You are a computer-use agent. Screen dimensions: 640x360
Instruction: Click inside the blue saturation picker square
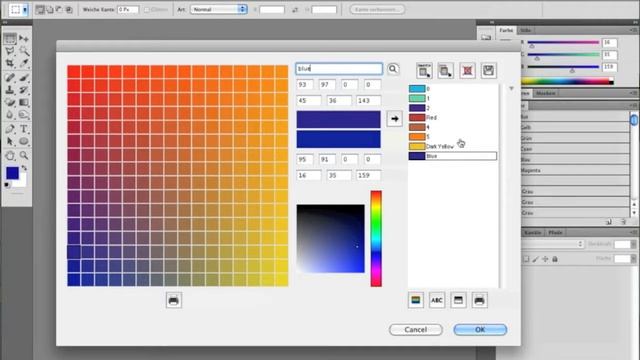(x=331, y=238)
